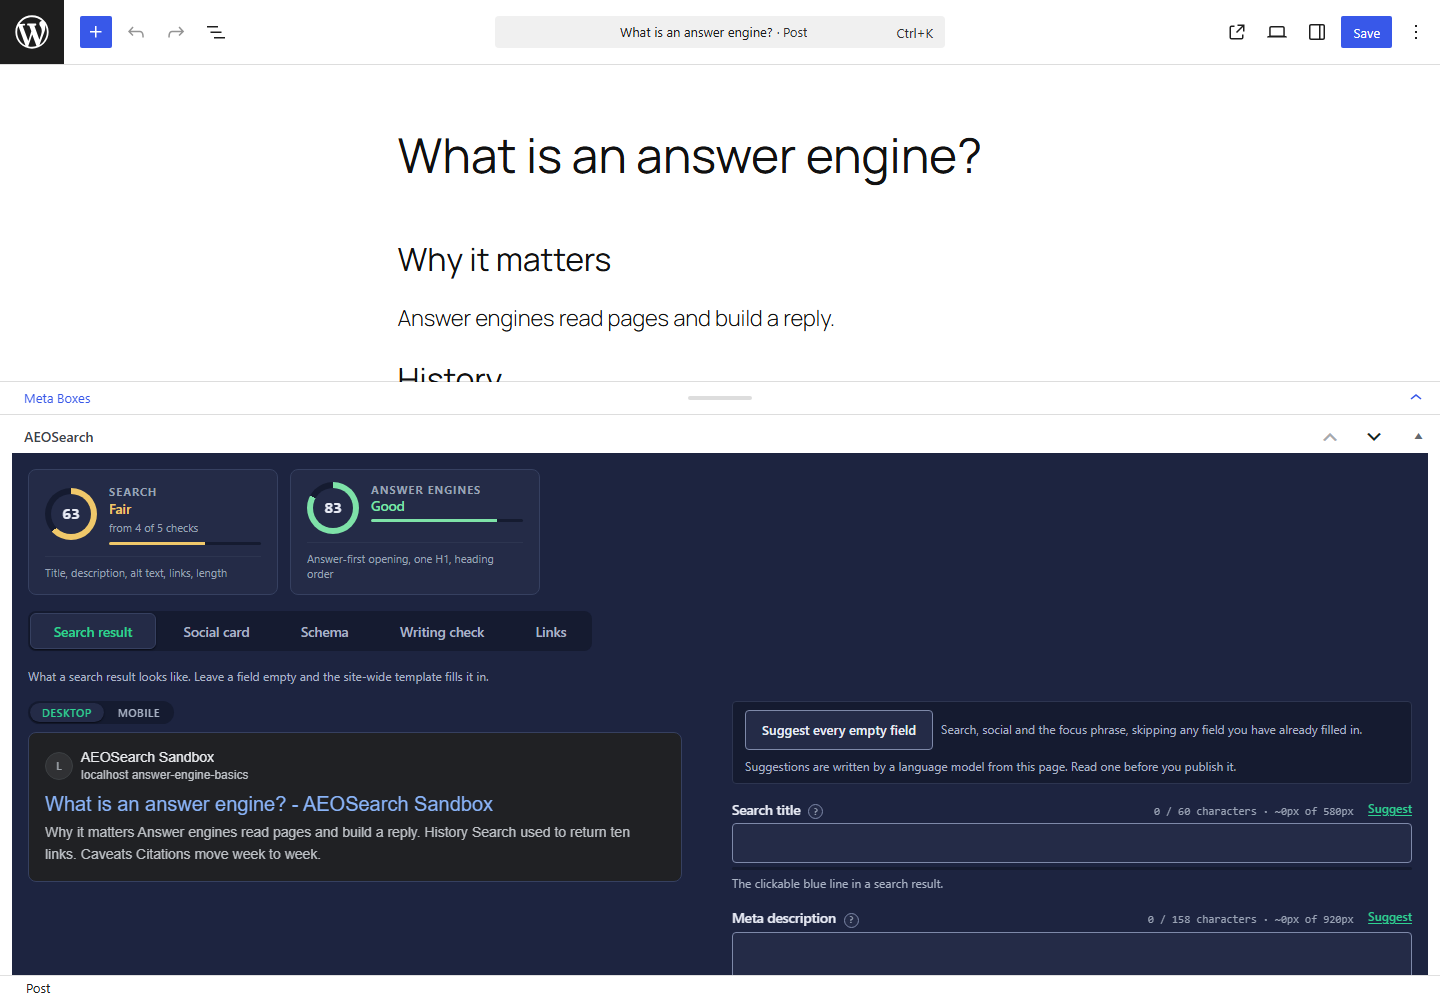Open the block inserter plus button
1440x1000 pixels.
[x=96, y=32]
